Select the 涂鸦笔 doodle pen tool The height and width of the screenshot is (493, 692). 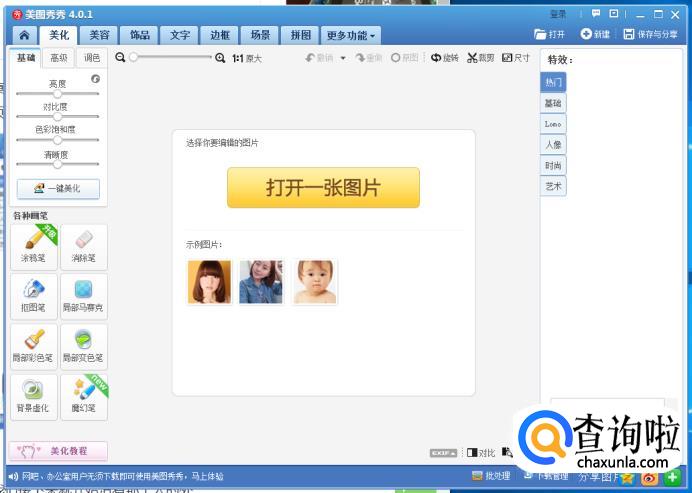tap(32, 246)
